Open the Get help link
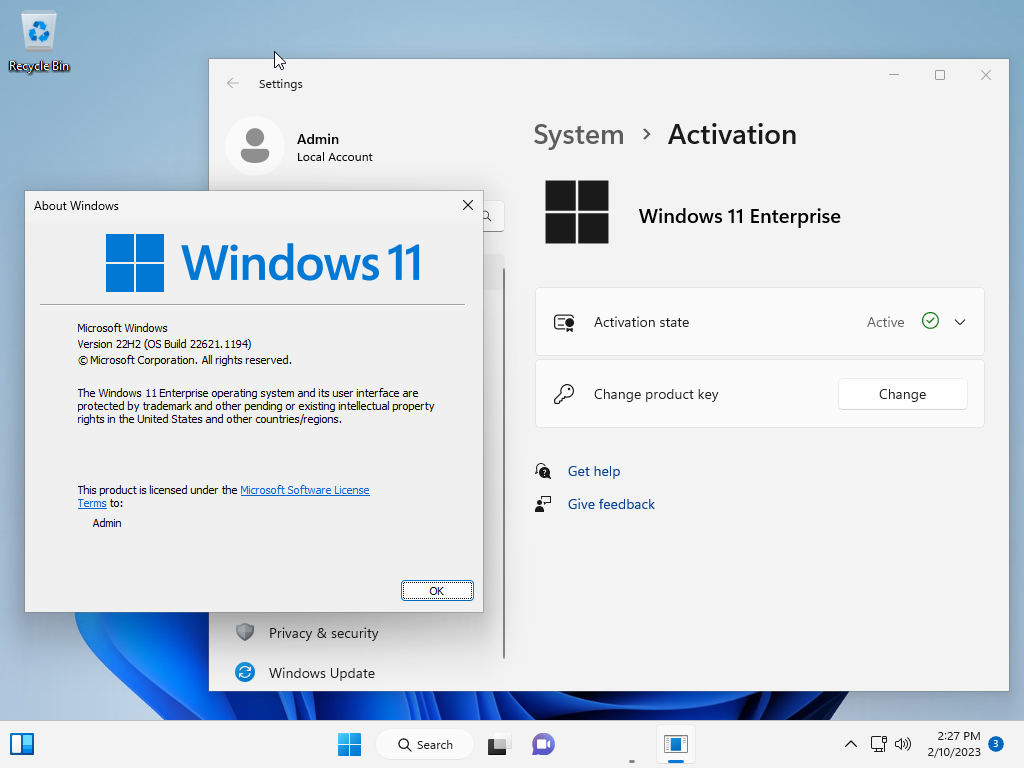This screenshot has height=768, width=1024. pos(594,471)
